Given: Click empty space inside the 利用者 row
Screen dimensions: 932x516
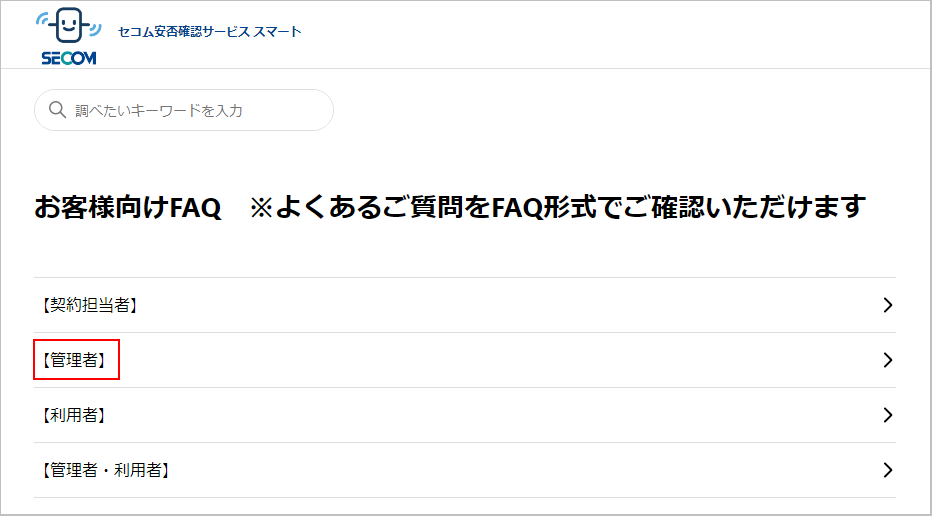Looking at the screenshot, I should pos(505,415).
